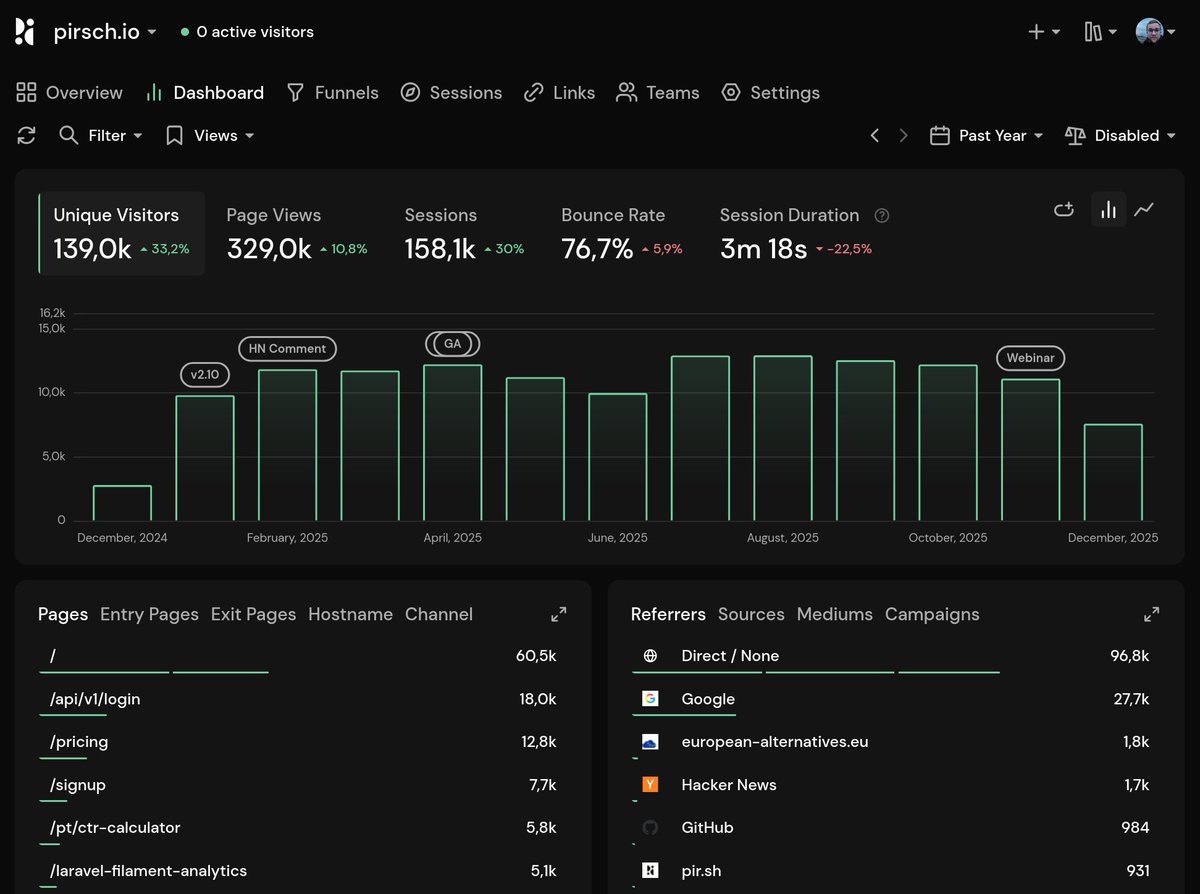Click the Pirsch logo
The width and height of the screenshot is (1200, 894).
coord(24,31)
